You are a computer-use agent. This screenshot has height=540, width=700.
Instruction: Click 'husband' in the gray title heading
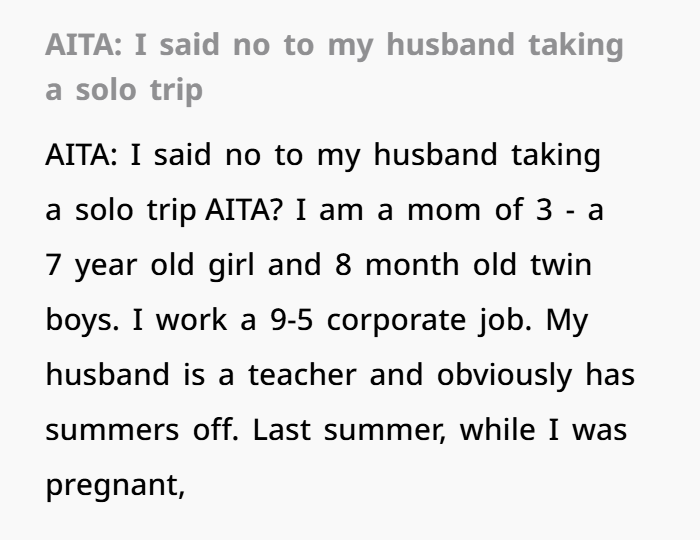coord(450,45)
